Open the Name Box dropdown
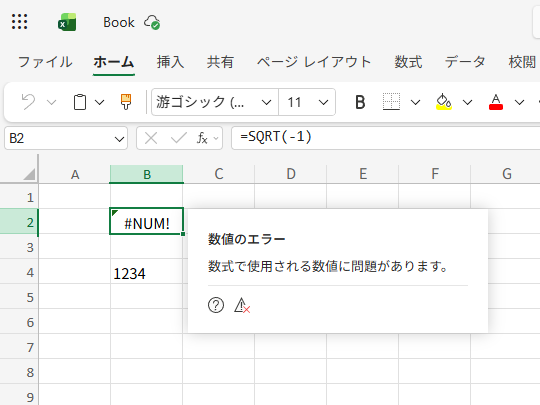Image resolution: width=540 pixels, height=405 pixels. pyautogui.click(x=120, y=139)
